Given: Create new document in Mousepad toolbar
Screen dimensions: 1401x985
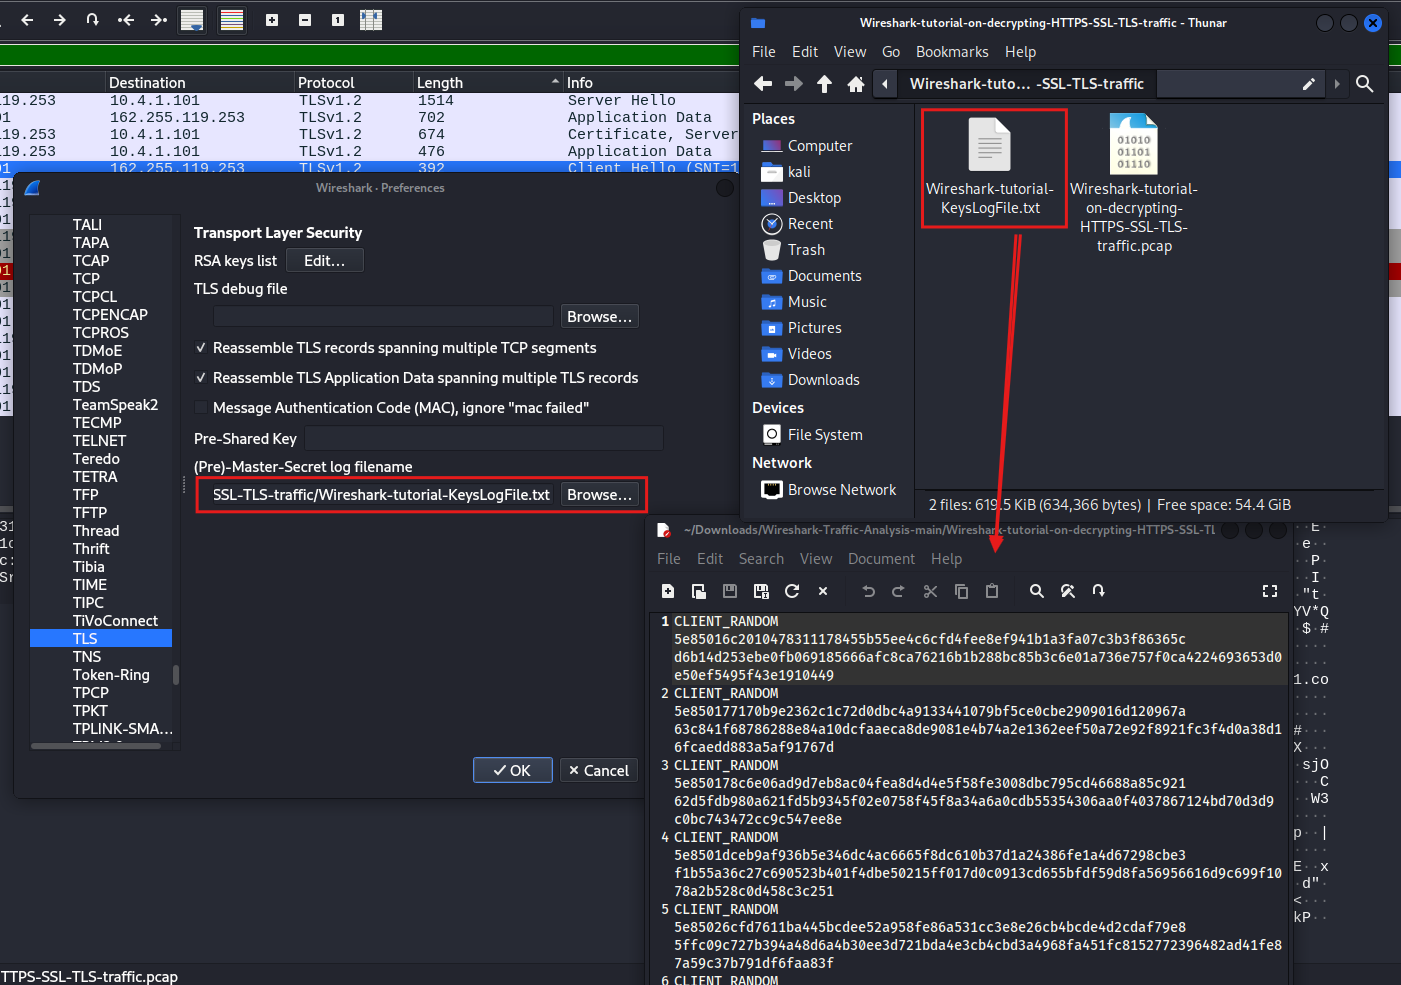Looking at the screenshot, I should (x=668, y=591).
